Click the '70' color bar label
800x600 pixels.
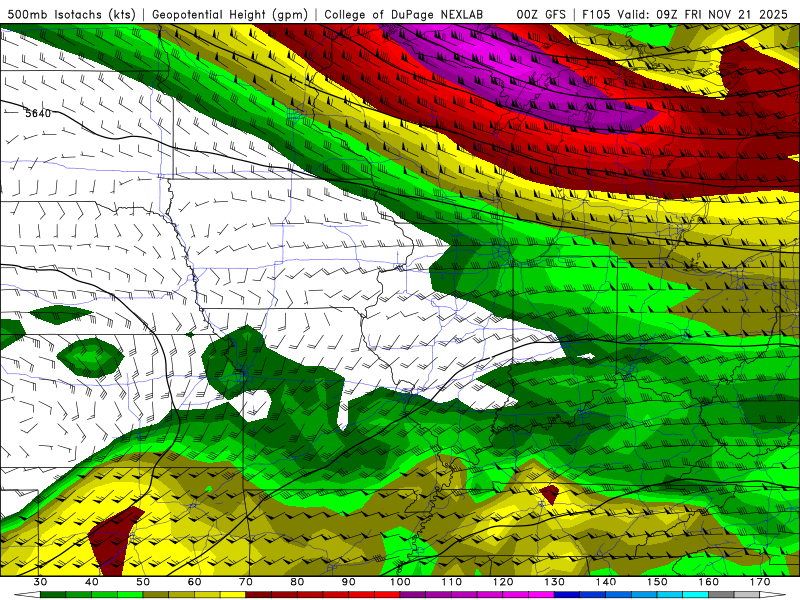(246, 582)
